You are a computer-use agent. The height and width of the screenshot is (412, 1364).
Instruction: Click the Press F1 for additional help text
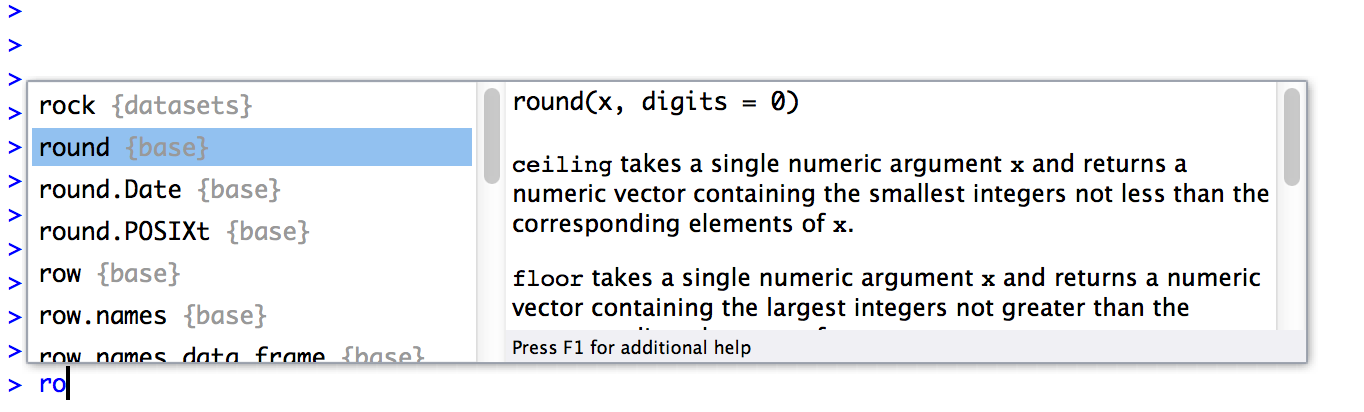pos(631,348)
